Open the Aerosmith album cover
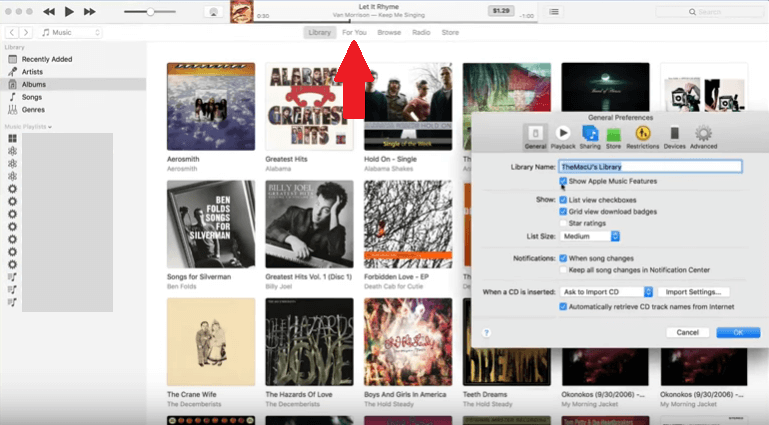The height and width of the screenshot is (425, 769). coord(211,106)
